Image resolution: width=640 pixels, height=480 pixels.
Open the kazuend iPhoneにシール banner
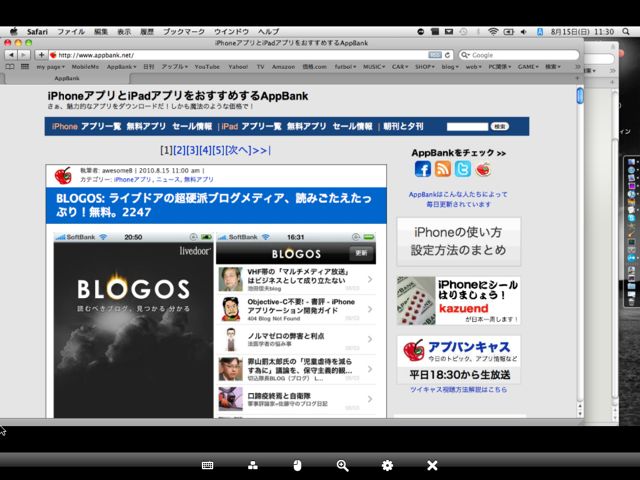(459, 300)
